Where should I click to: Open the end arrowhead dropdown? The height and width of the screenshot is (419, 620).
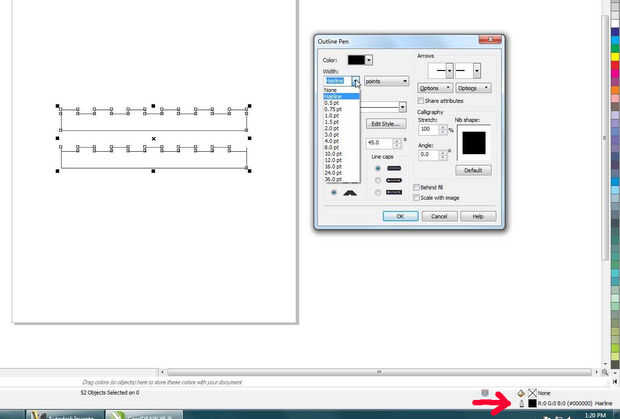[x=477, y=71]
